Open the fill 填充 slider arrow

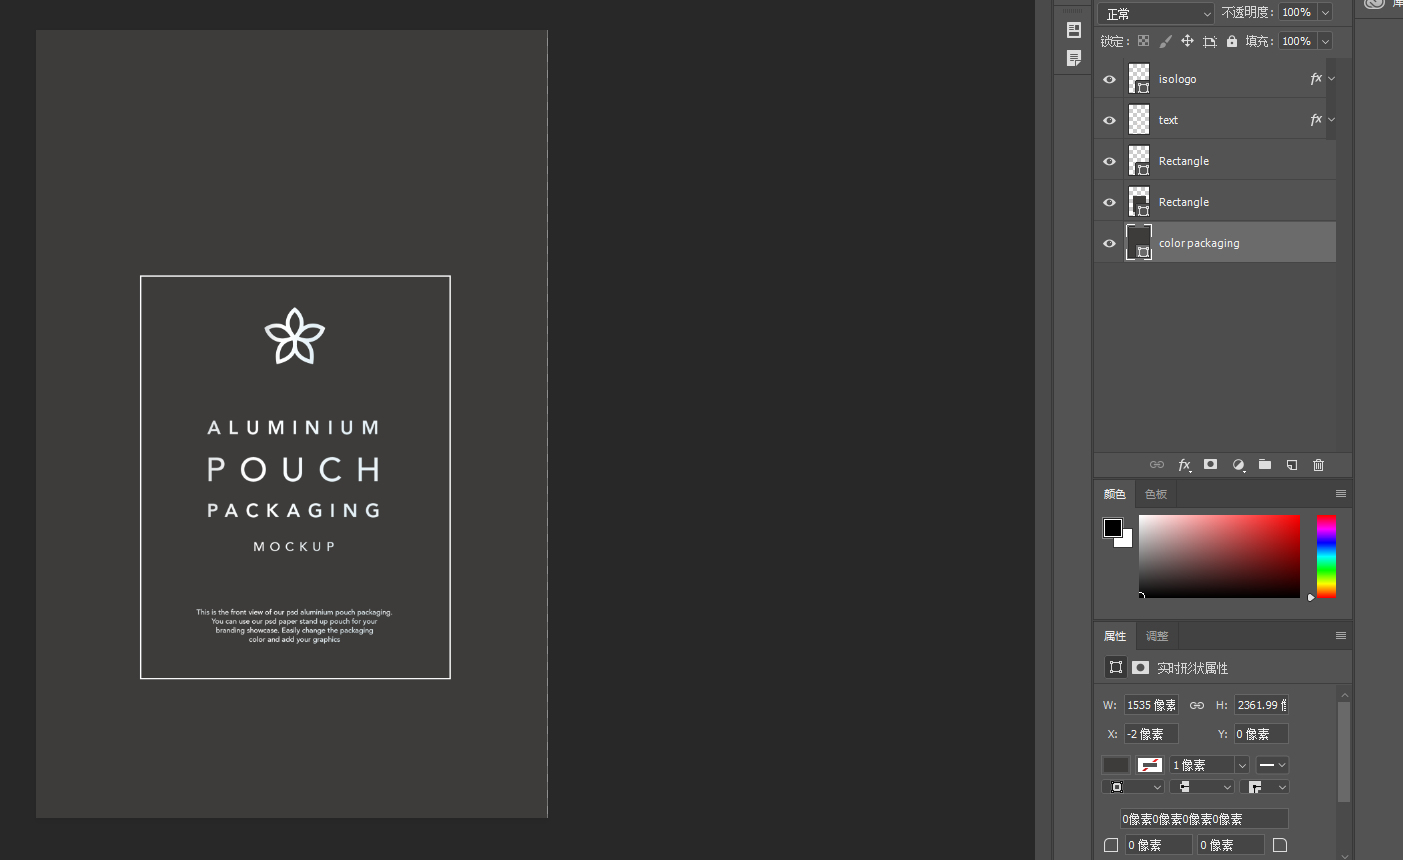pos(1325,41)
